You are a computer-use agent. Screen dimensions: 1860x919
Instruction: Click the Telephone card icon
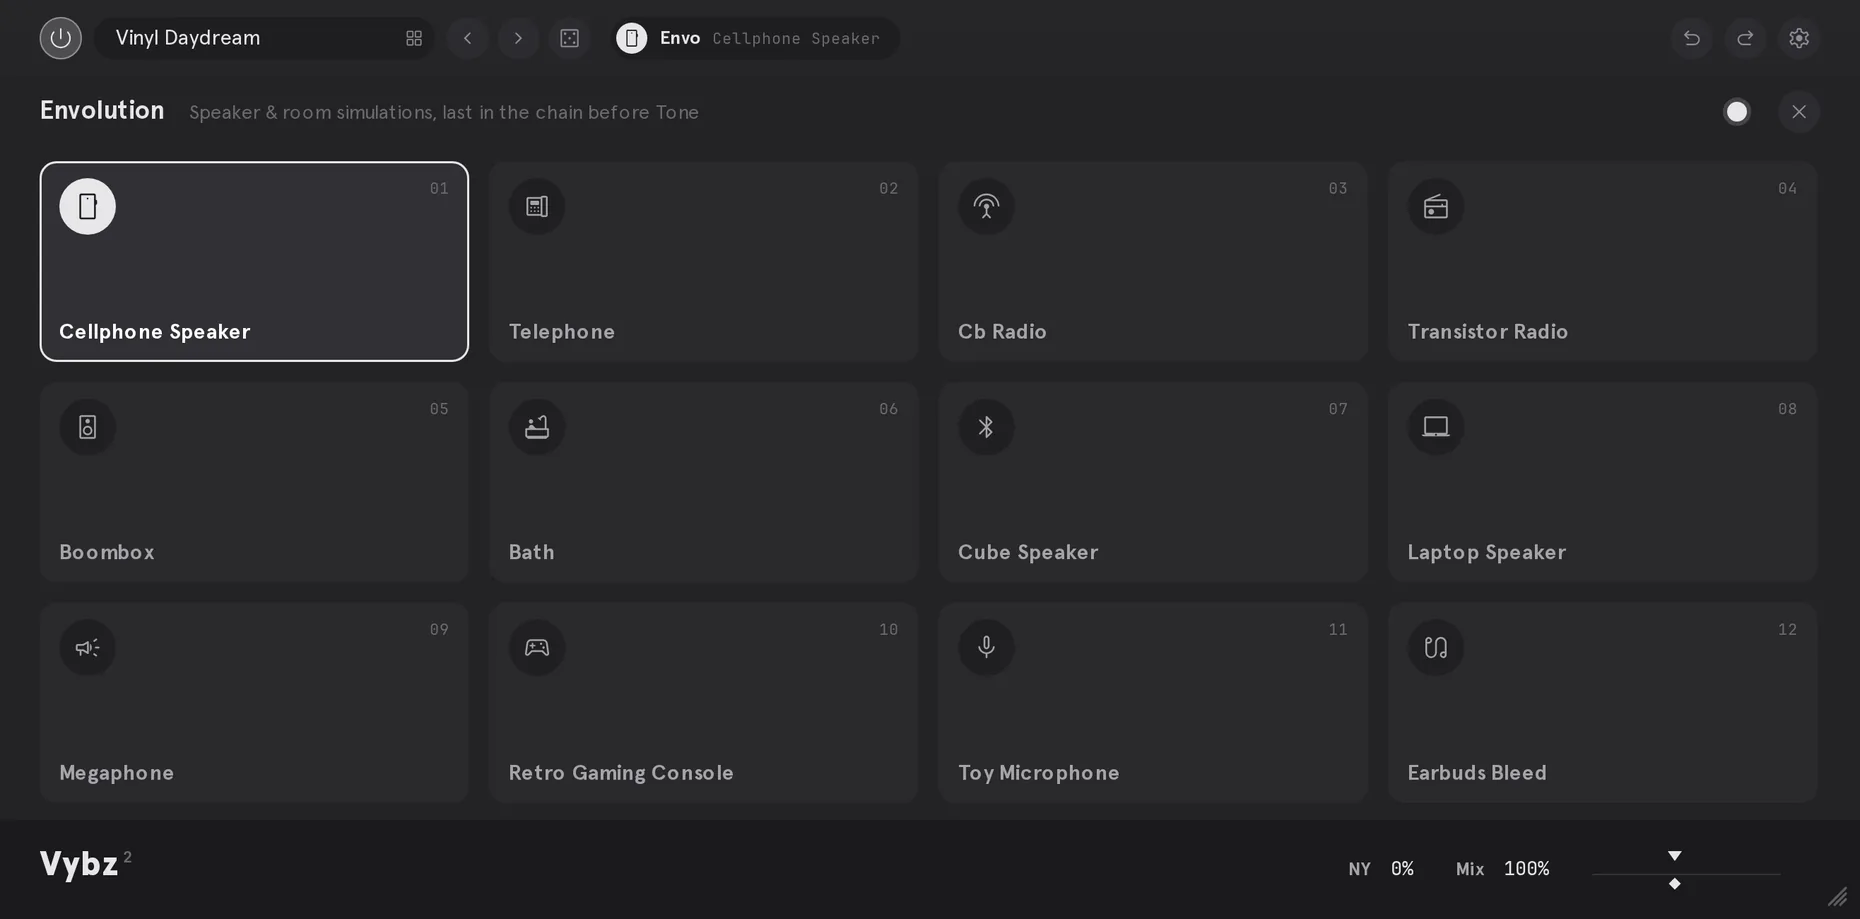tap(537, 207)
